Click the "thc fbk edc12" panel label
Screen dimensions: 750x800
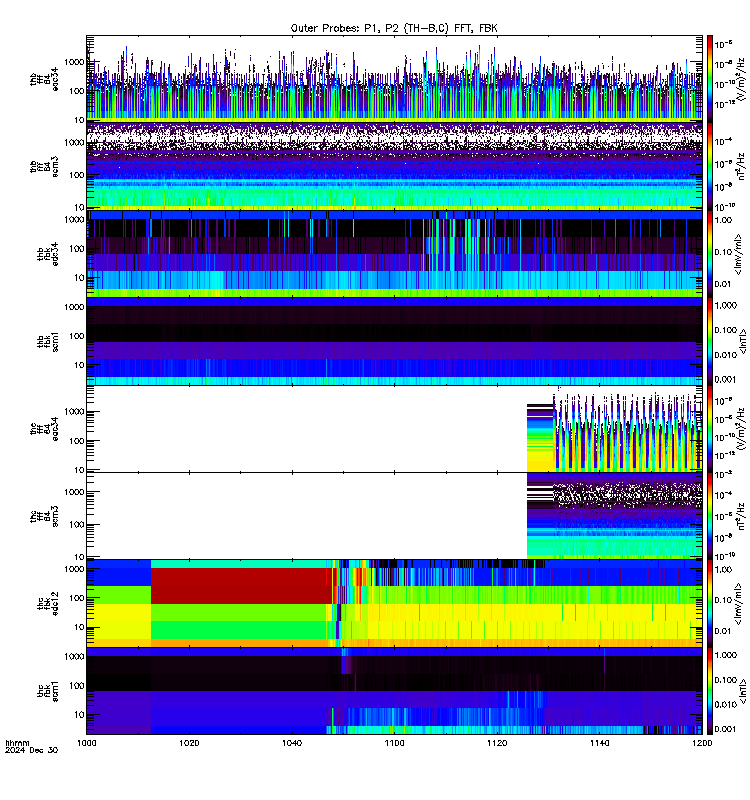[48, 604]
